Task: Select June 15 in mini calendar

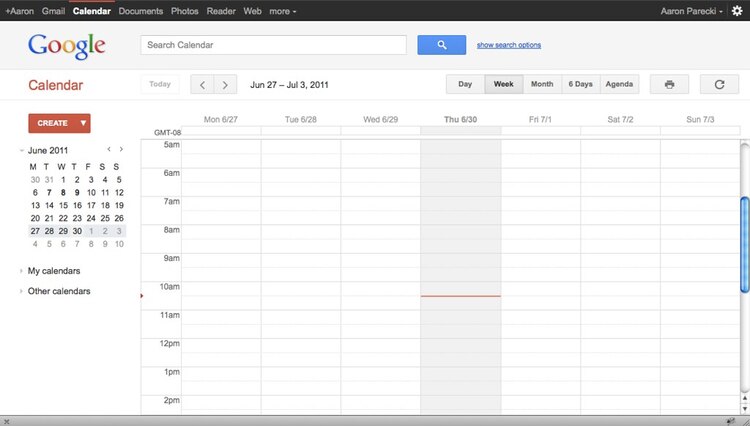Action: pyautogui.click(x=63, y=205)
